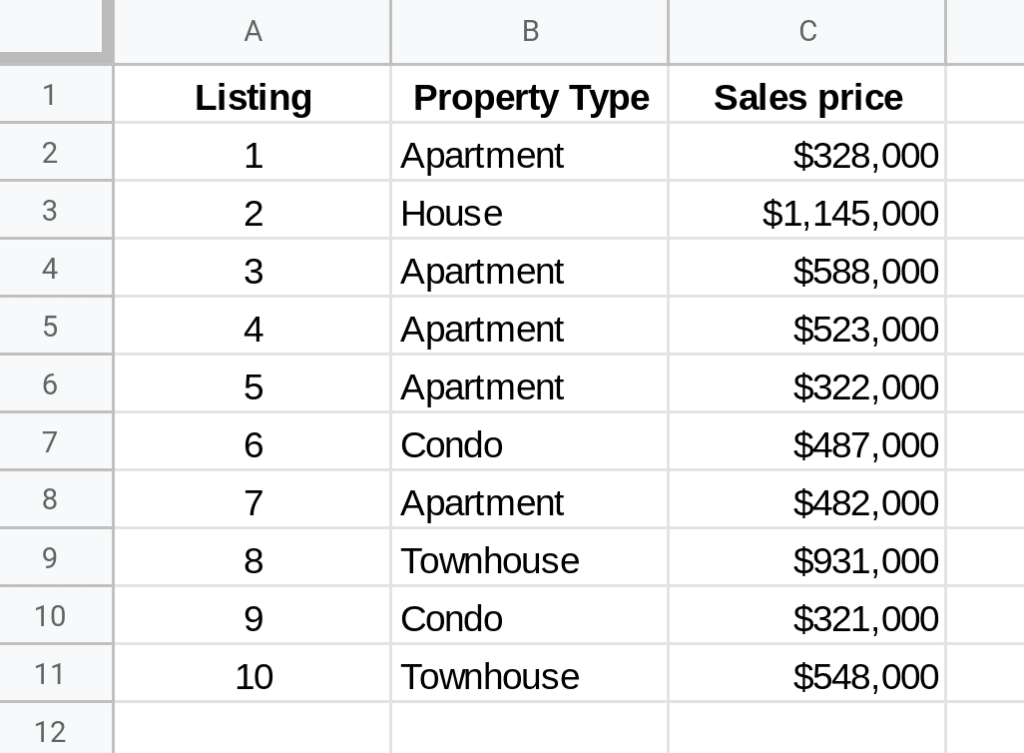Select empty cell B12
1024x753 pixels.
coord(530,729)
